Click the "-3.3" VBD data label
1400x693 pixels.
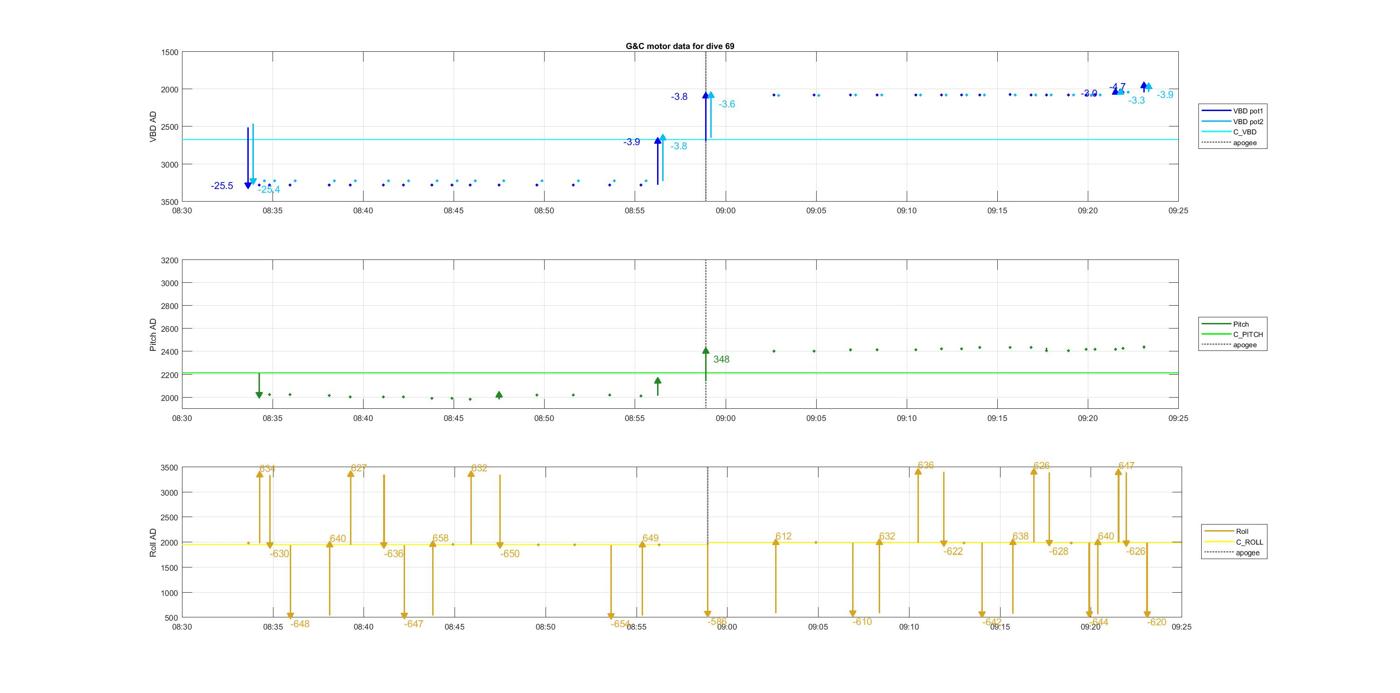[x=1137, y=100]
